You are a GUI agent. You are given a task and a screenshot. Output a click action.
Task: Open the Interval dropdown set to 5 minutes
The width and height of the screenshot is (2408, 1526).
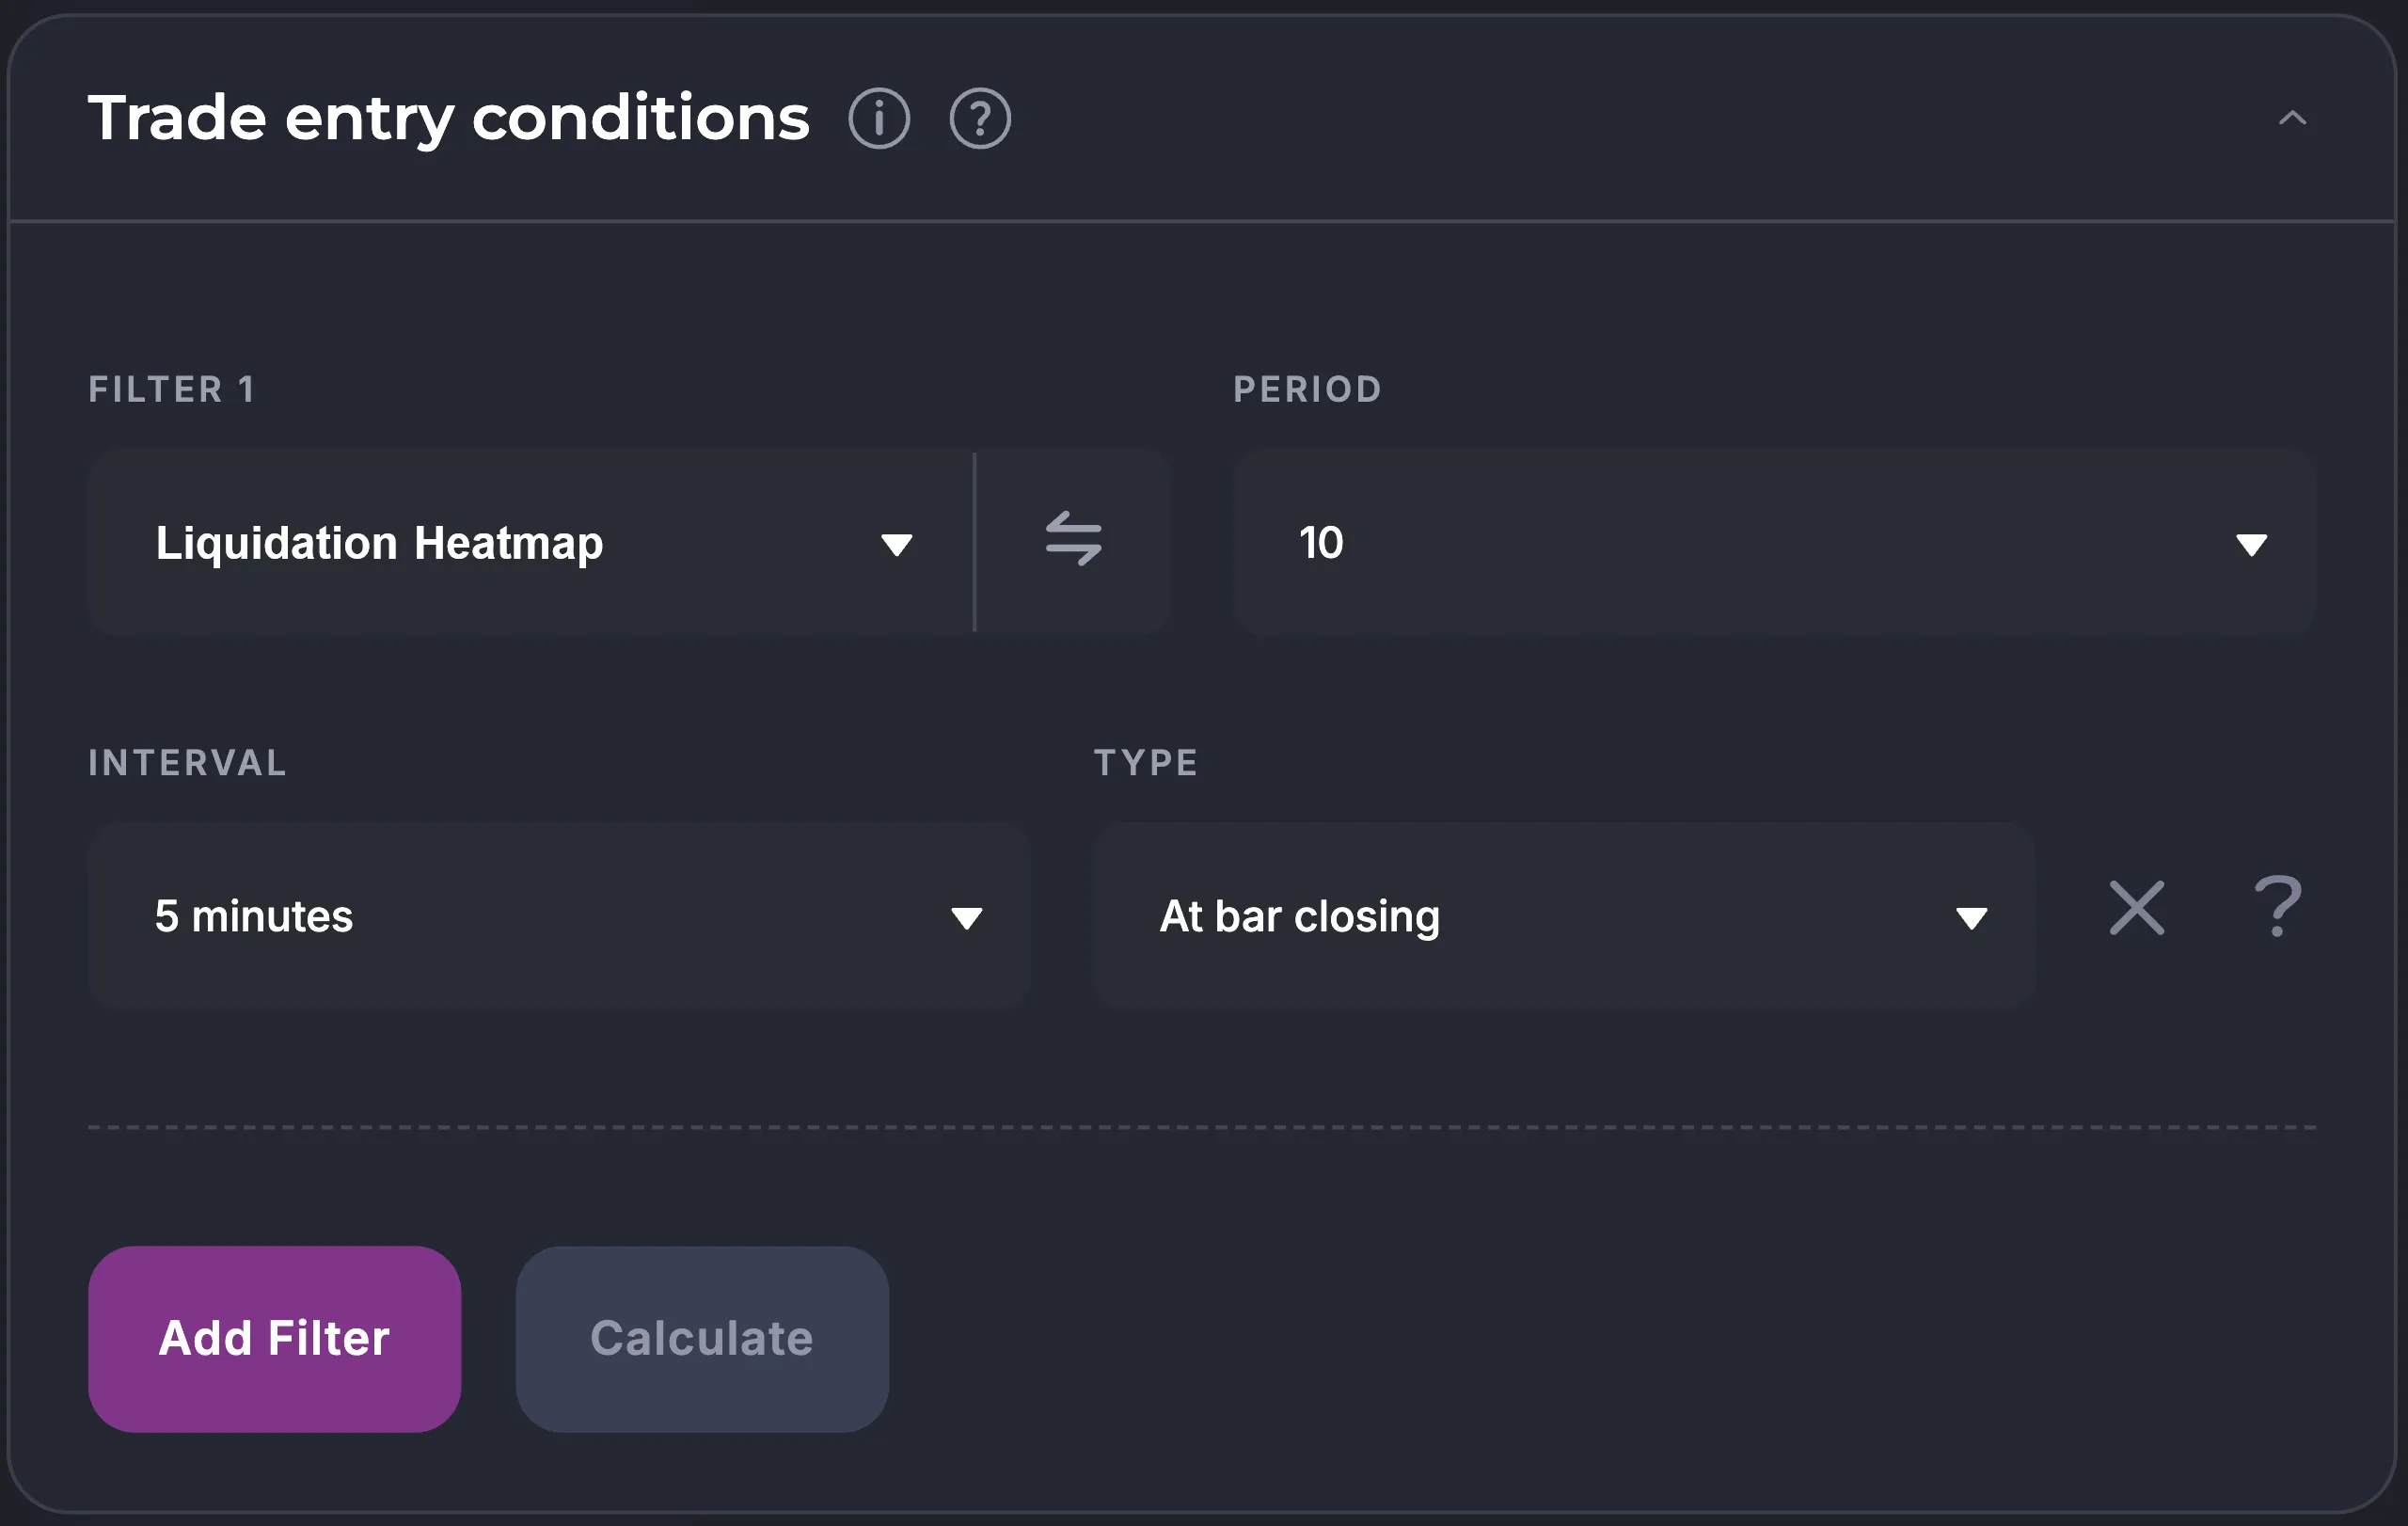[x=558, y=916]
